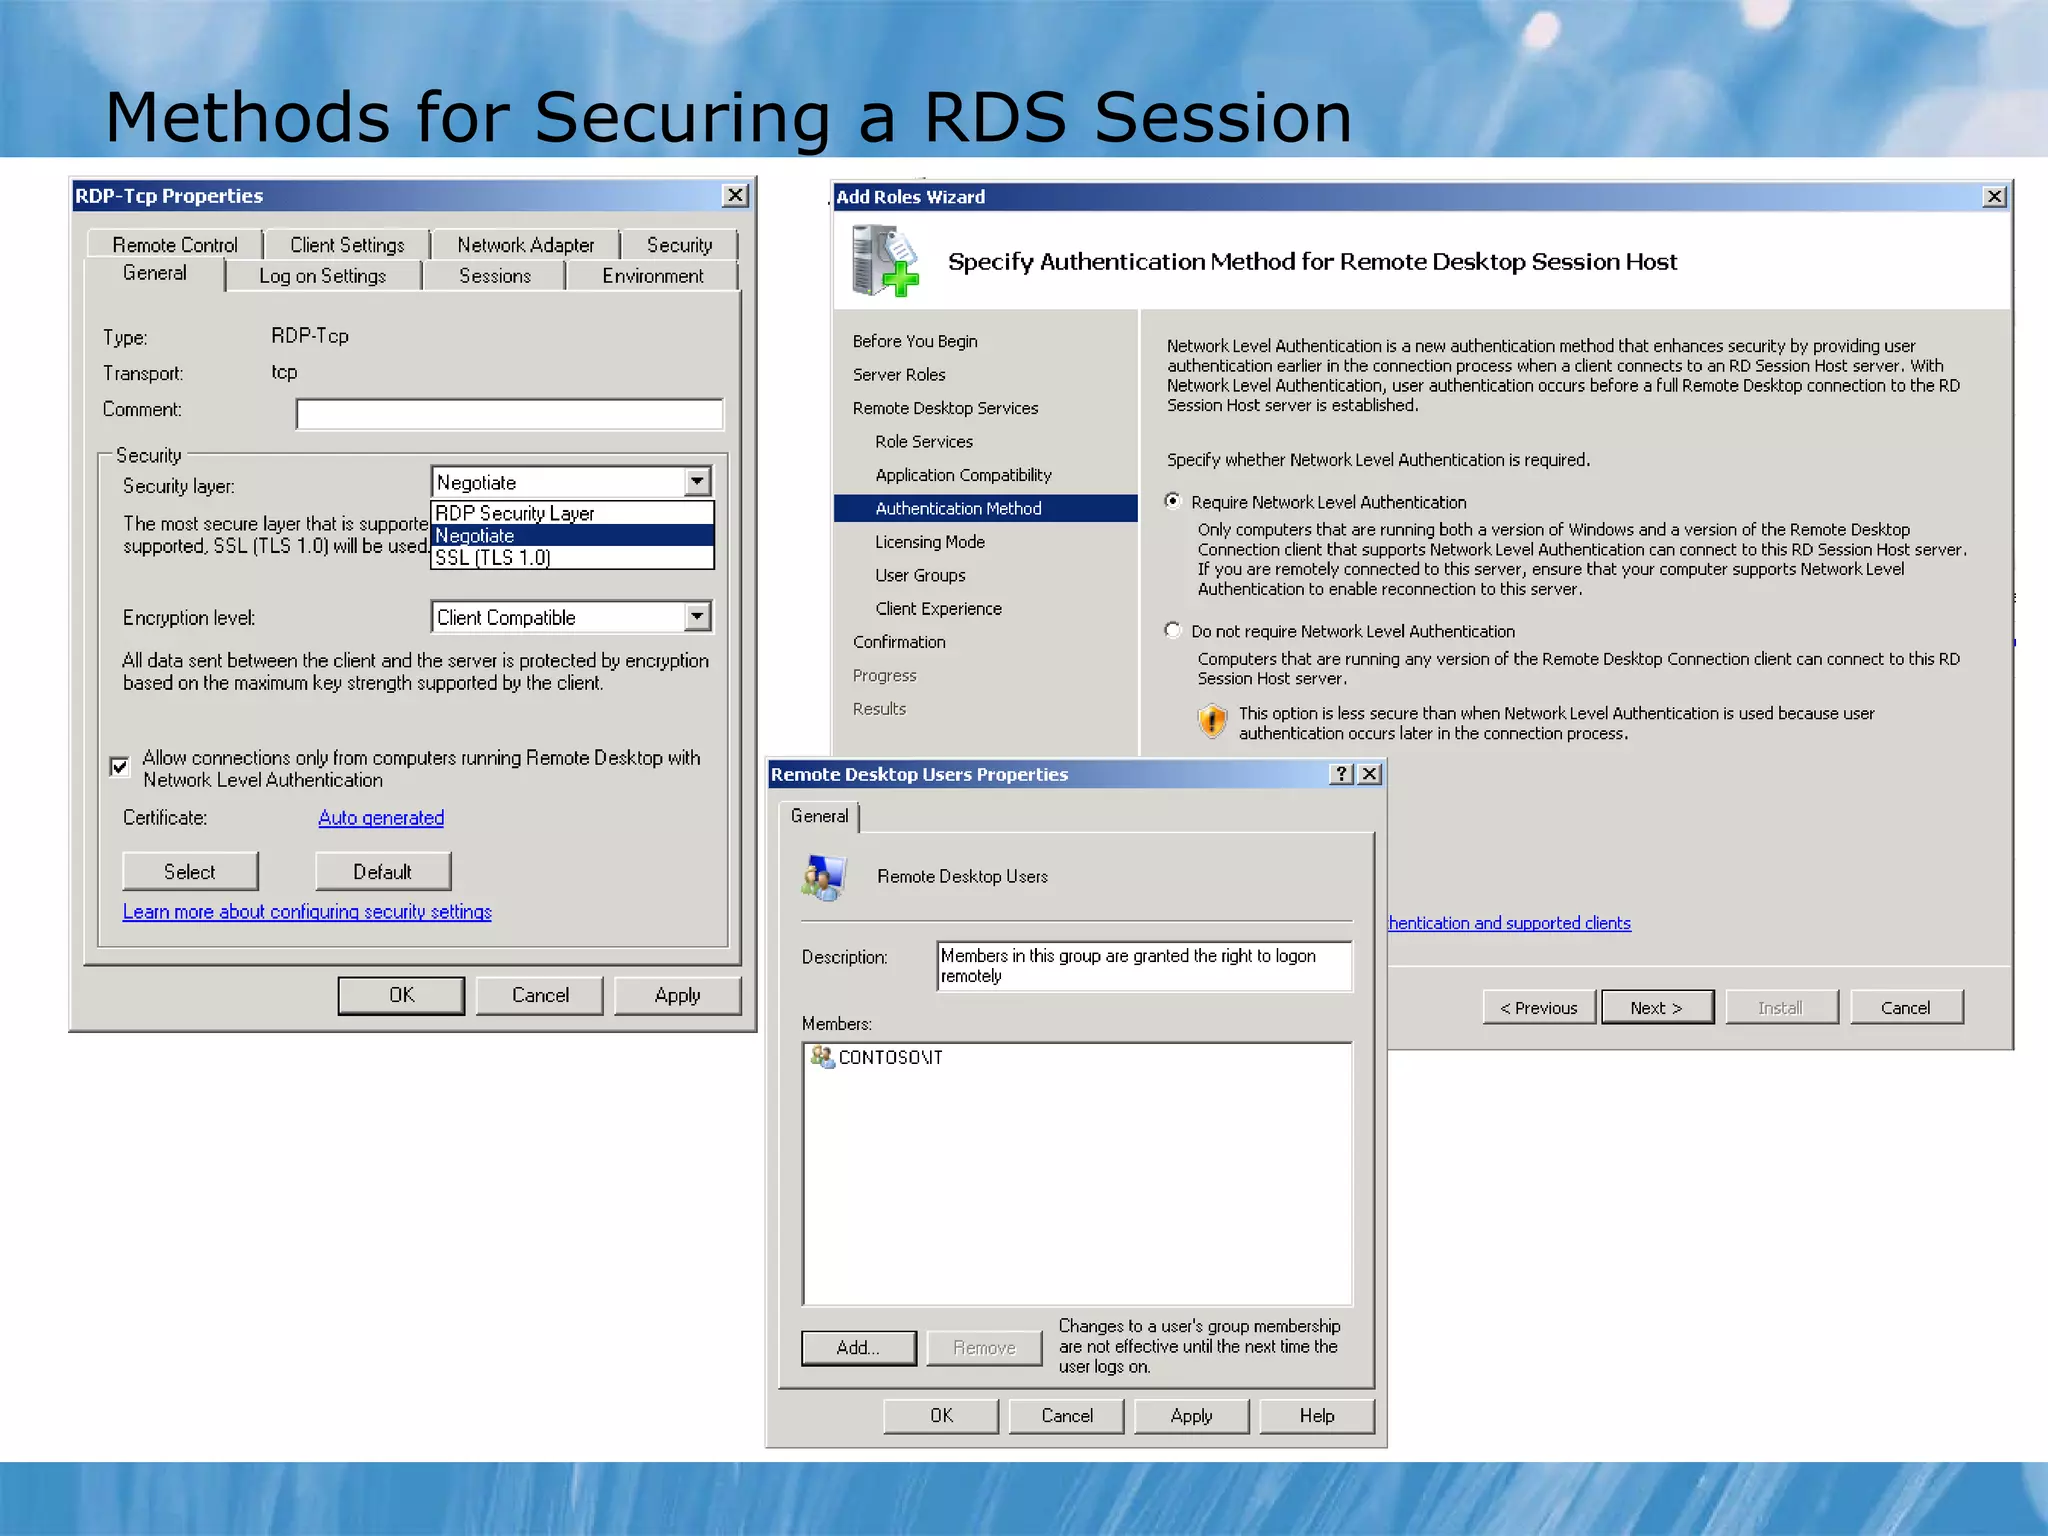Open the Log on Settings tab
Image resolution: width=2048 pixels, height=1536 pixels.
[323, 276]
